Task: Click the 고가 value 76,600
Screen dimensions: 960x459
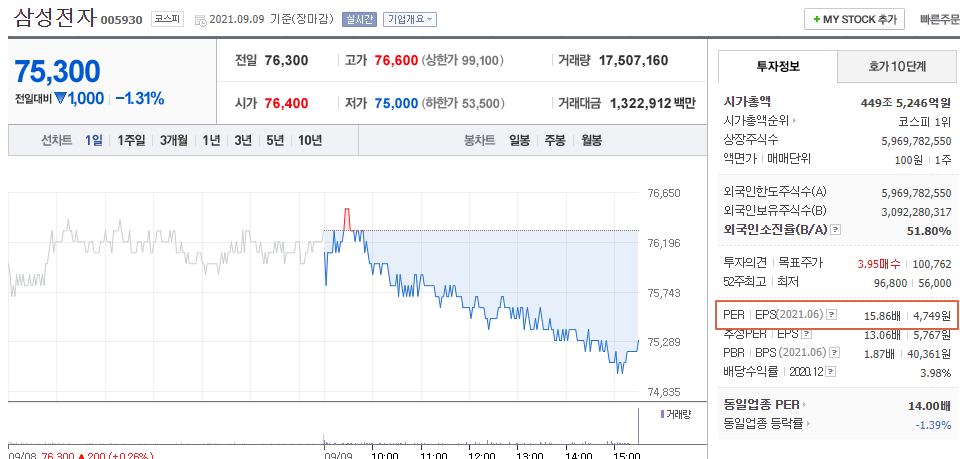Action: [396, 61]
